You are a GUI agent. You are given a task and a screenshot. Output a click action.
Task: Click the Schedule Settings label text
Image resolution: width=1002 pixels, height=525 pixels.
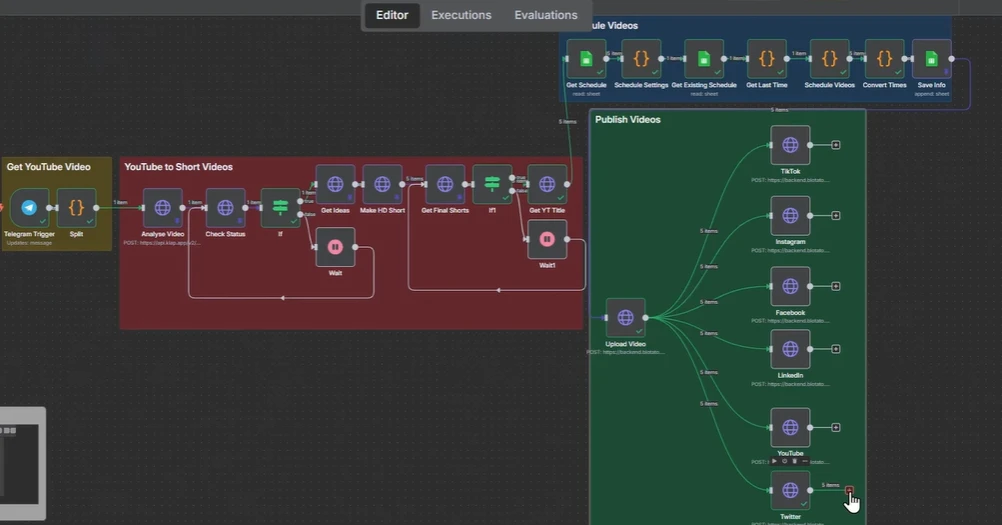pos(641,85)
